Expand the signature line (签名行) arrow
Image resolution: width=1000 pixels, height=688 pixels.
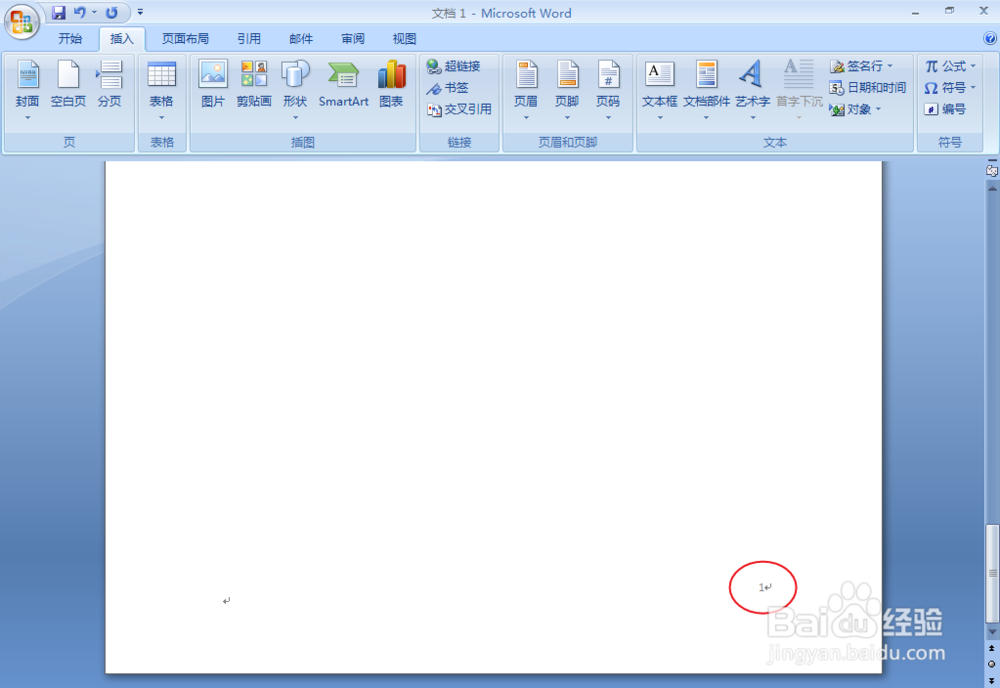890,66
